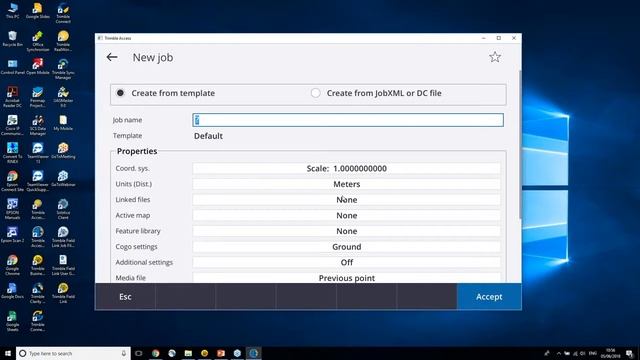Open Active map property
The height and width of the screenshot is (360, 640).
point(347,216)
